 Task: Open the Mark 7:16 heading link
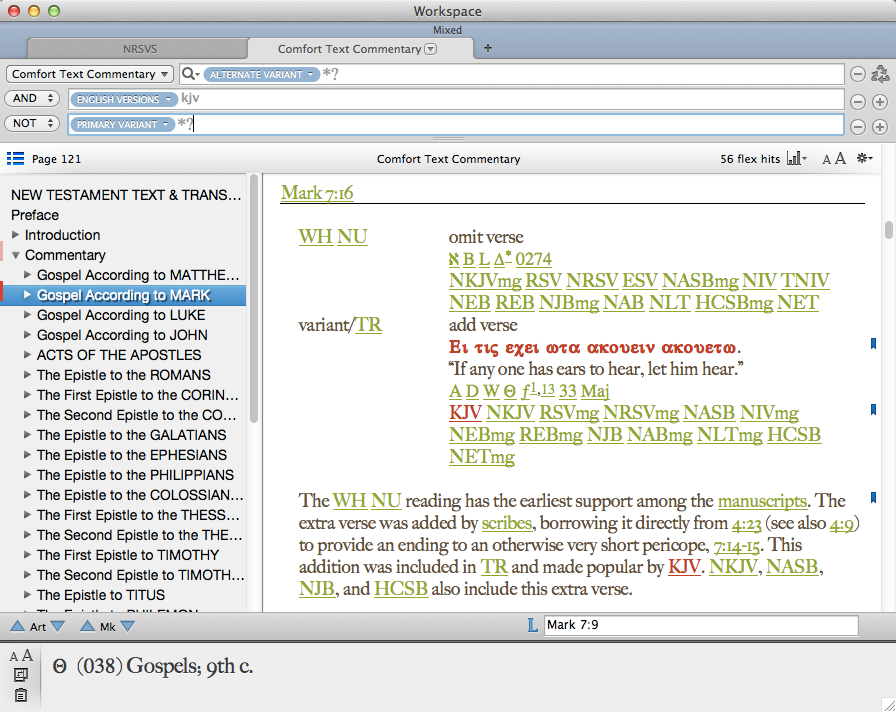(317, 193)
